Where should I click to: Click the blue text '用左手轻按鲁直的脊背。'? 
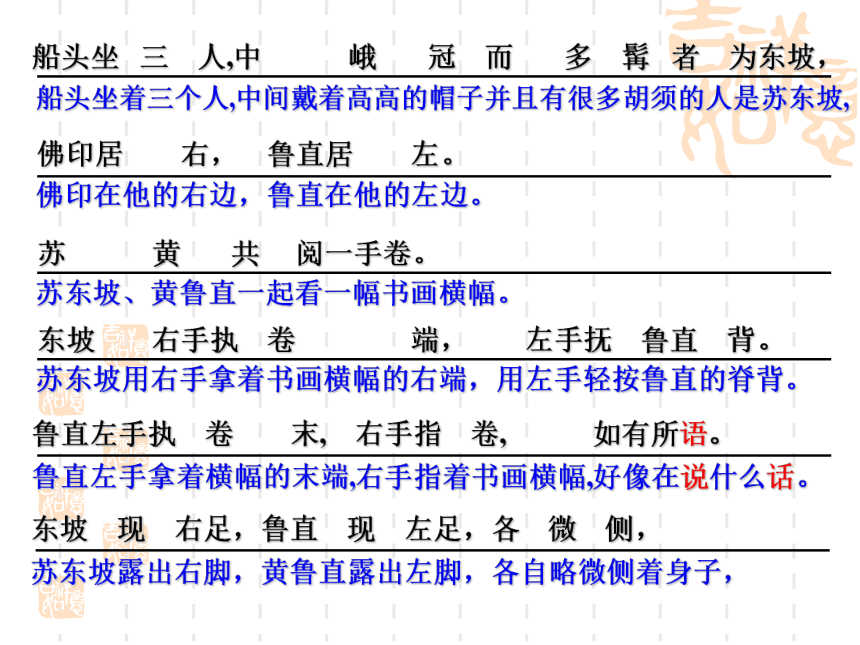coord(647,380)
